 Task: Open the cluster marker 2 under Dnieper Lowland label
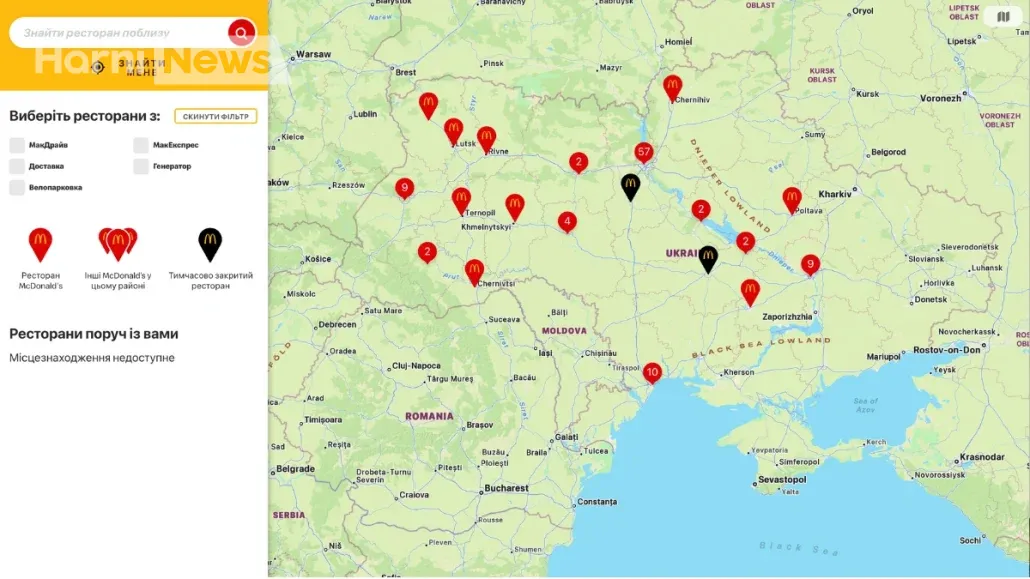[701, 210]
